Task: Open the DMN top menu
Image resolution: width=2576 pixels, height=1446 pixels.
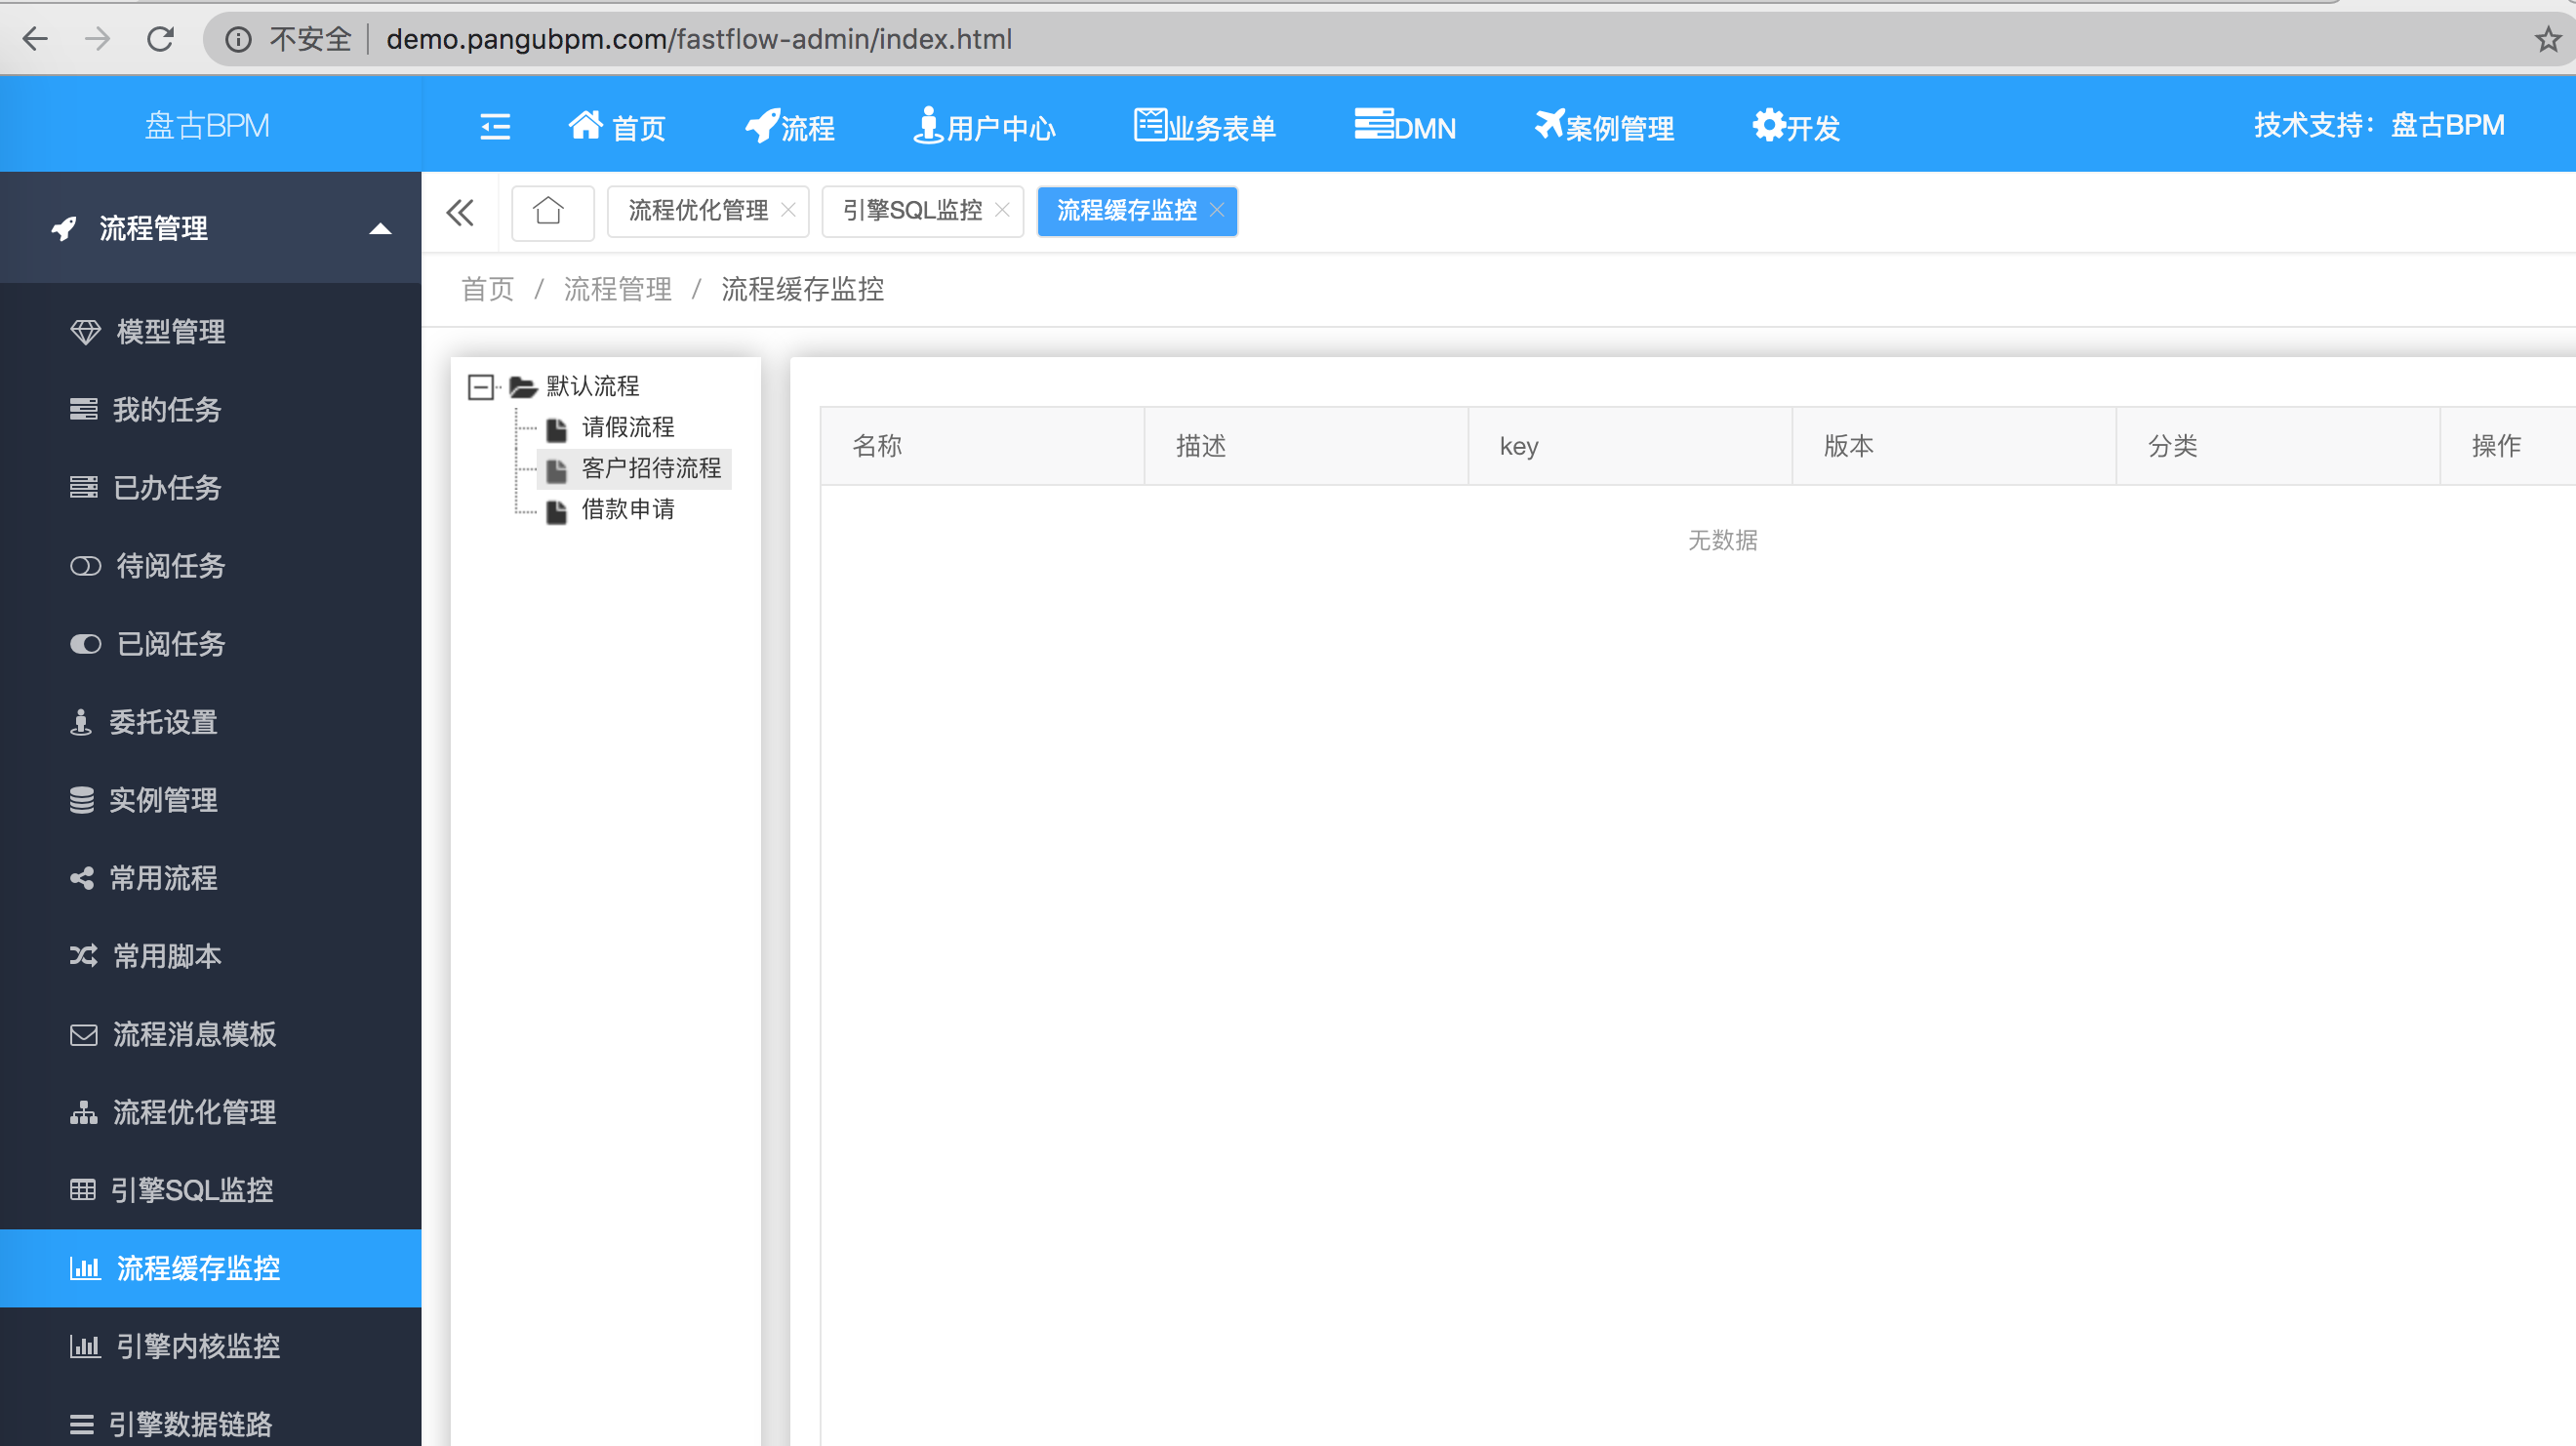Action: 1405,127
